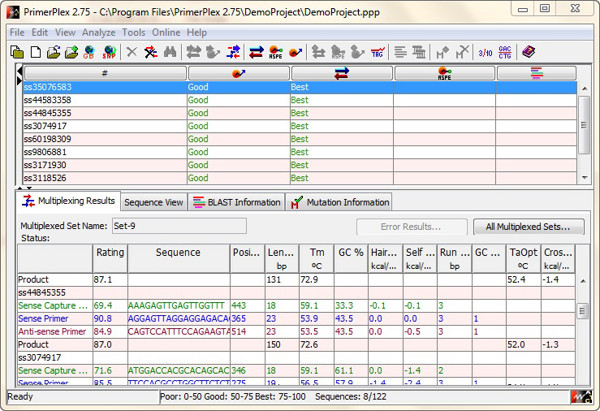This screenshot has width=600, height=411.
Task: Click the grayed M with diamond icon
Action: [442, 52]
